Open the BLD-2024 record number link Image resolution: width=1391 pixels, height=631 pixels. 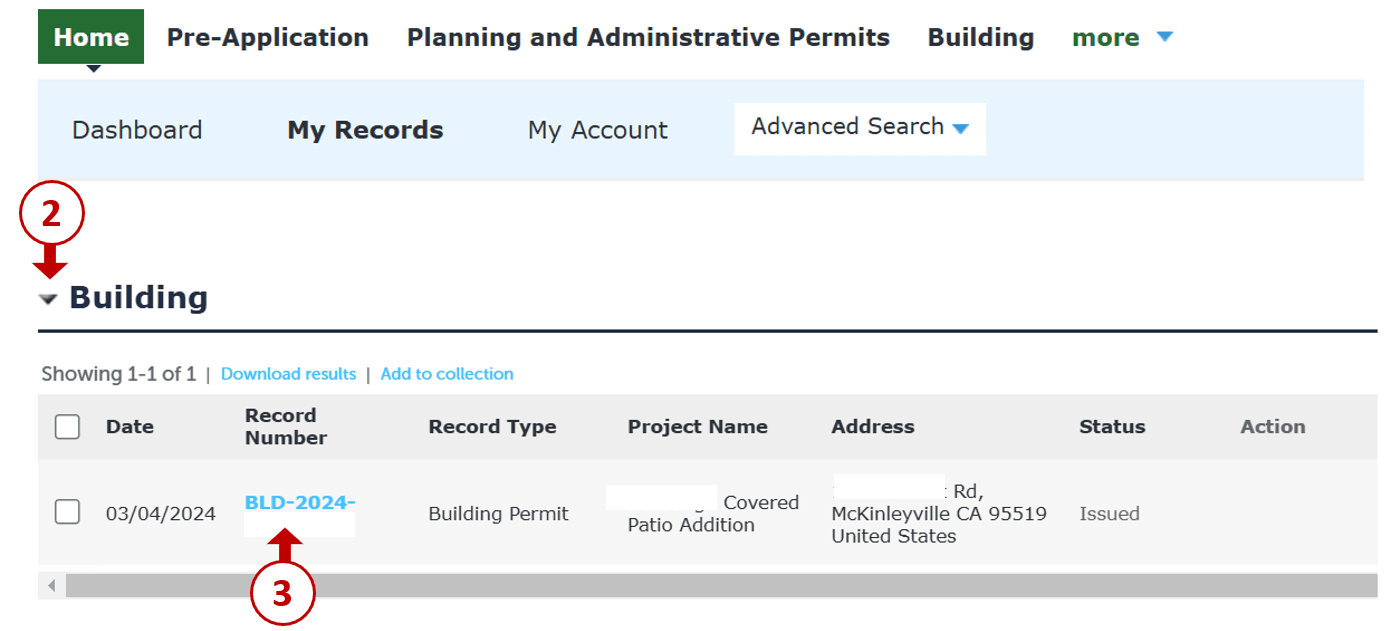point(300,503)
